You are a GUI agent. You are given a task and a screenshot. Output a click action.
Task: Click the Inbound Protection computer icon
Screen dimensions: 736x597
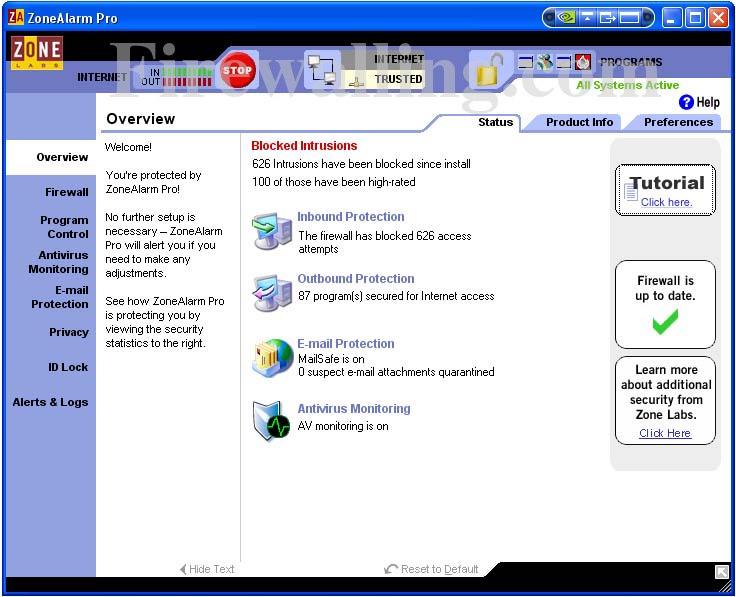(x=271, y=231)
